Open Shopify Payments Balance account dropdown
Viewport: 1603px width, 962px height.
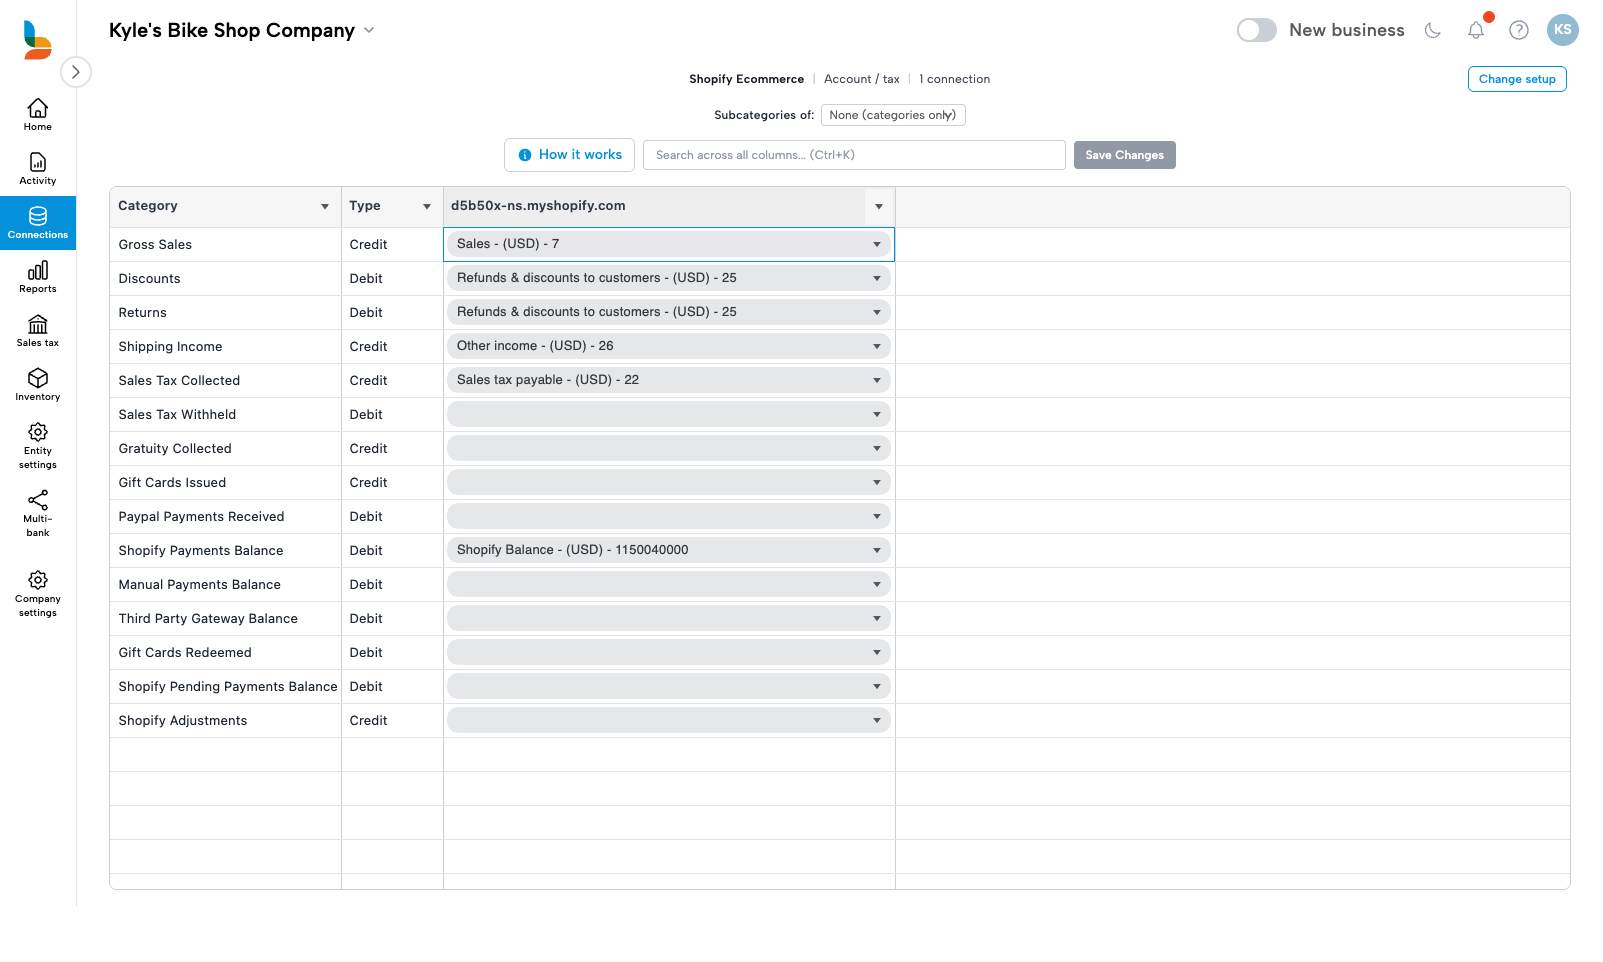click(669, 550)
